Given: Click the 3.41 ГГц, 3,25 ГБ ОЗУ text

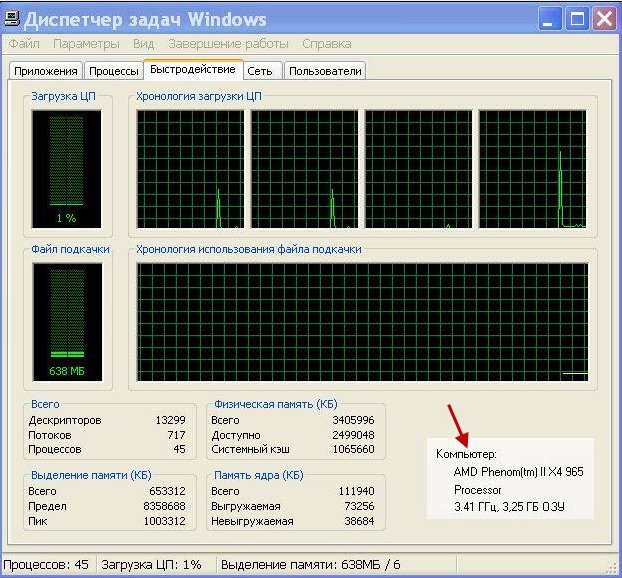Looking at the screenshot, I should tap(509, 507).
